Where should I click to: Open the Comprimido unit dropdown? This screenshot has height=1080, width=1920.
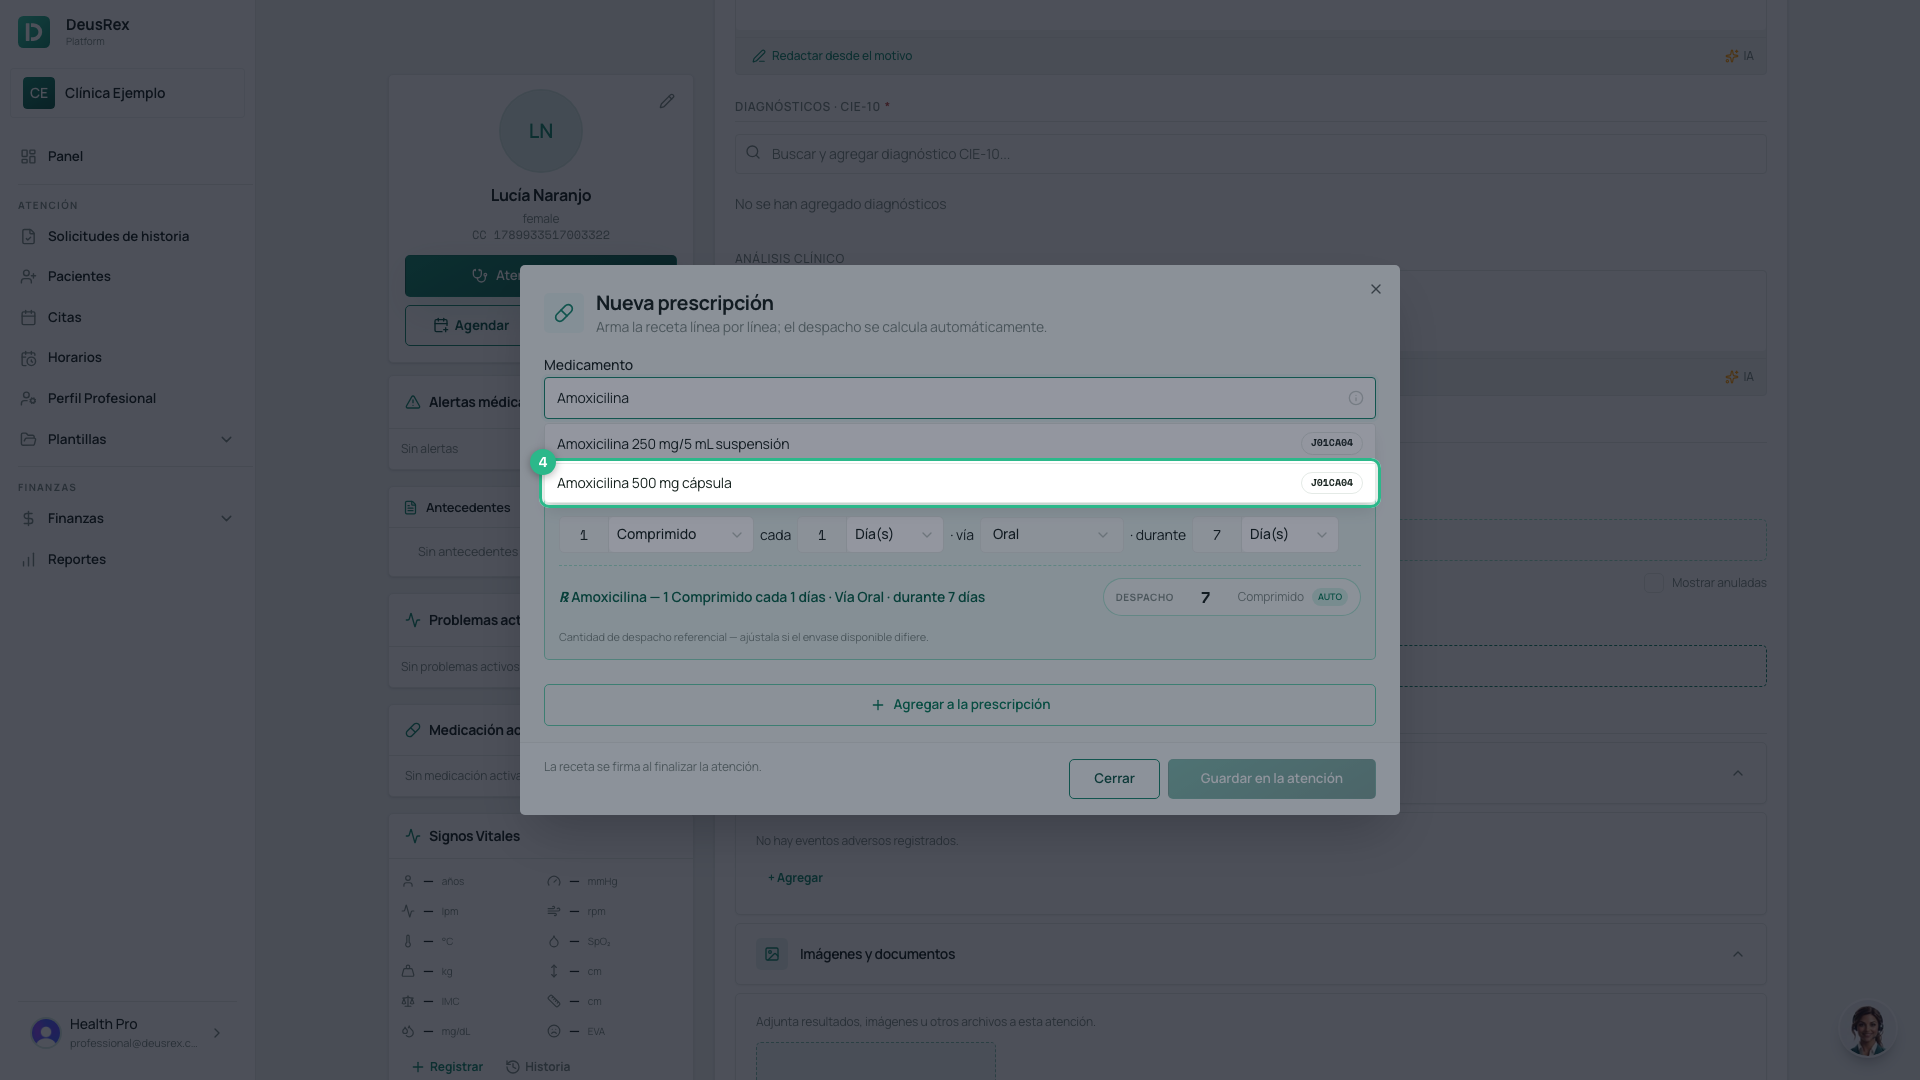click(680, 535)
